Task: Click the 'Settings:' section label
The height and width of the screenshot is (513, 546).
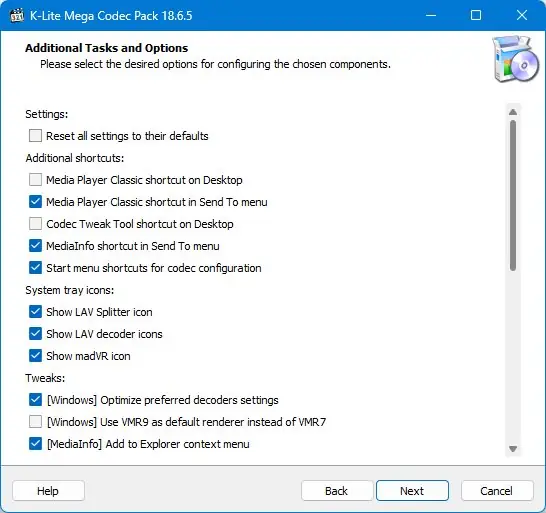Action: click(x=47, y=114)
